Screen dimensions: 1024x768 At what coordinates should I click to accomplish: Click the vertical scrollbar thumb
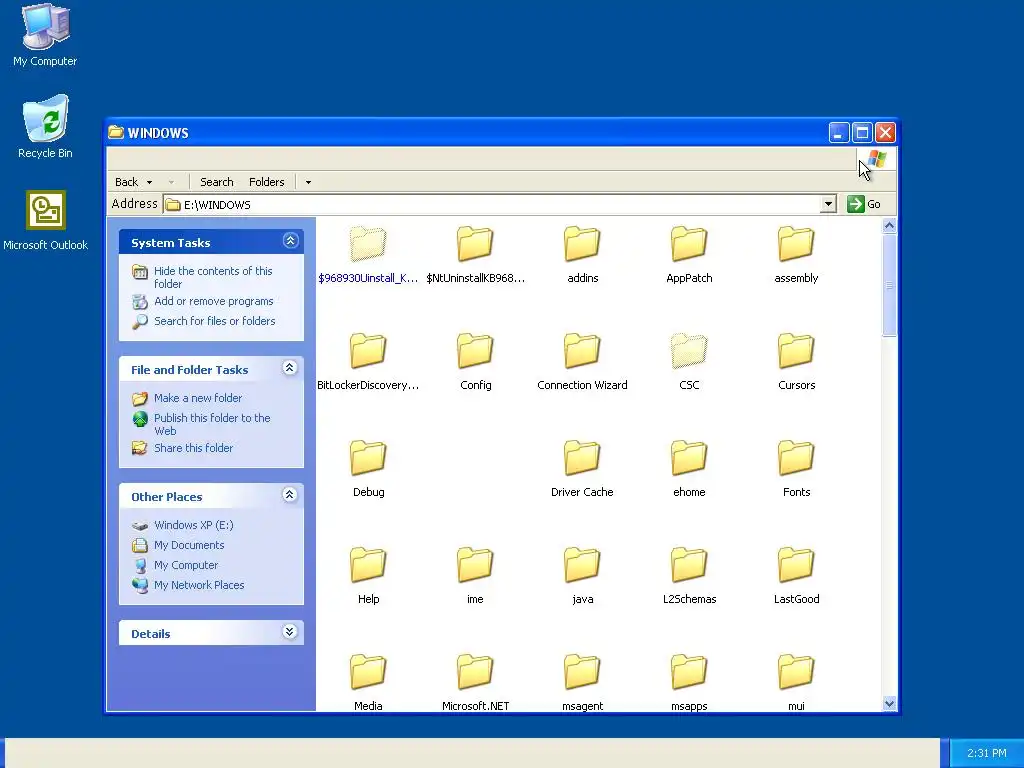click(x=889, y=285)
